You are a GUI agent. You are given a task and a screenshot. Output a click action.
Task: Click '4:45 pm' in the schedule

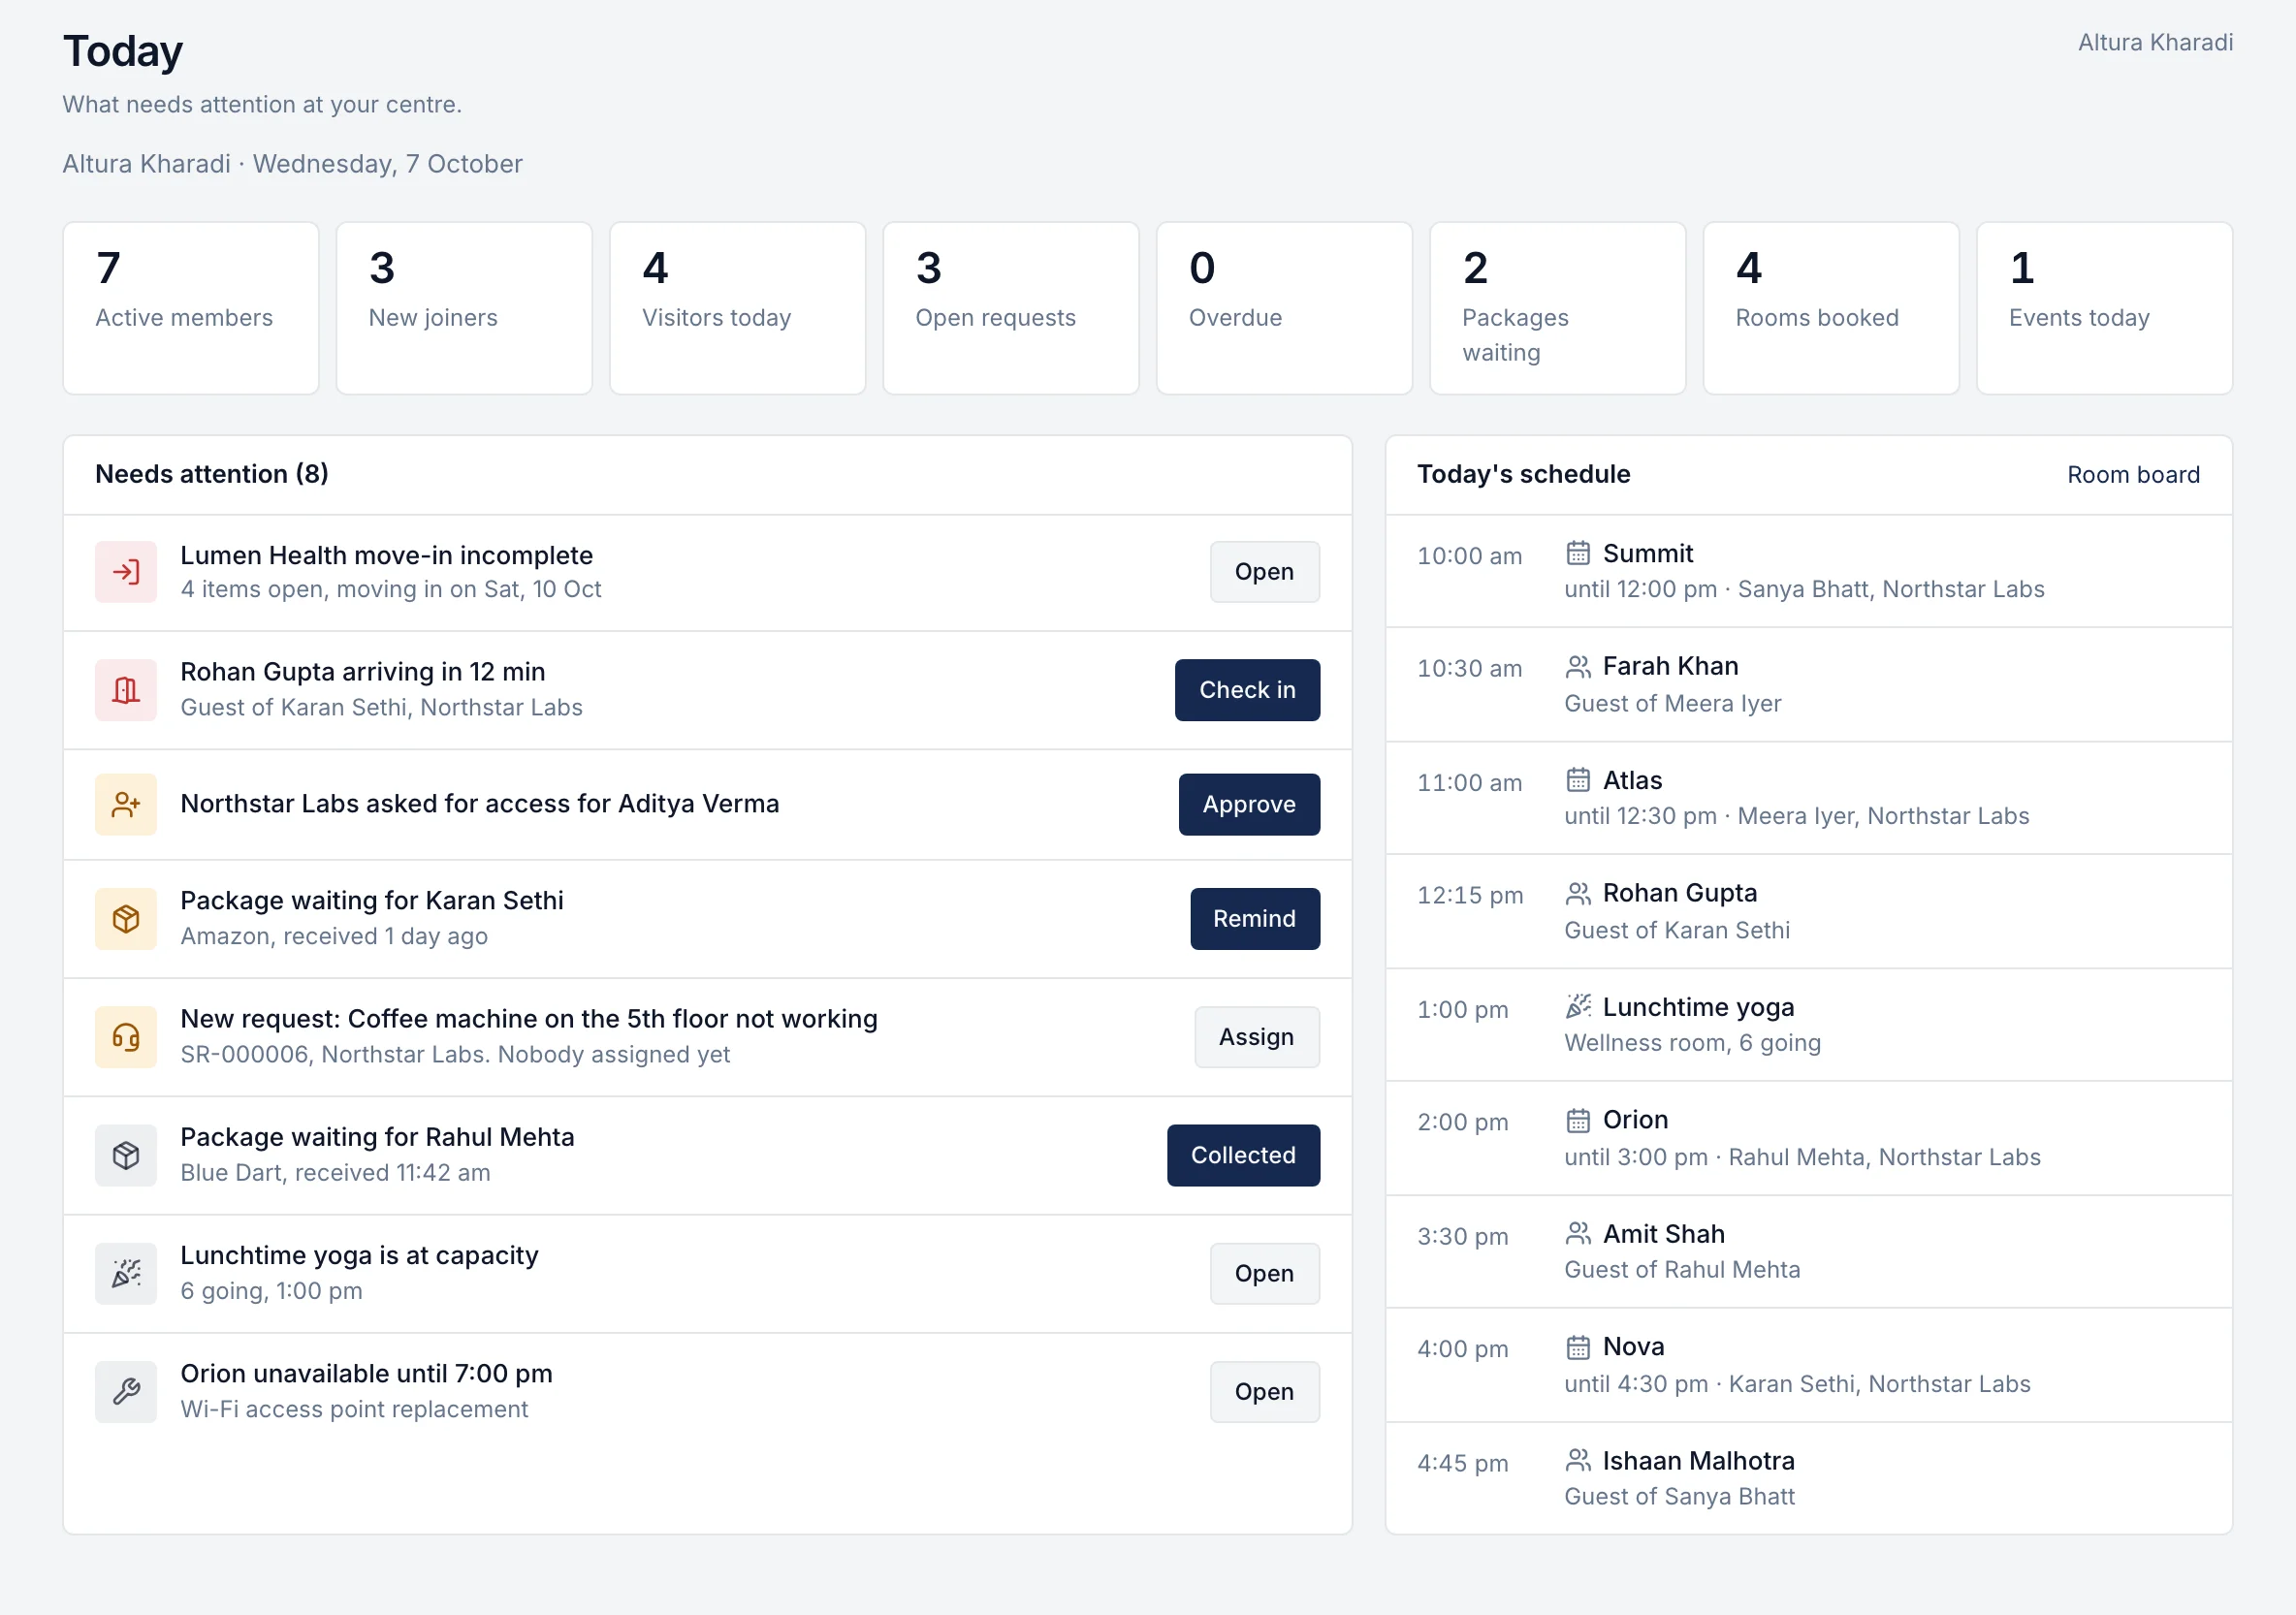tap(1462, 1463)
